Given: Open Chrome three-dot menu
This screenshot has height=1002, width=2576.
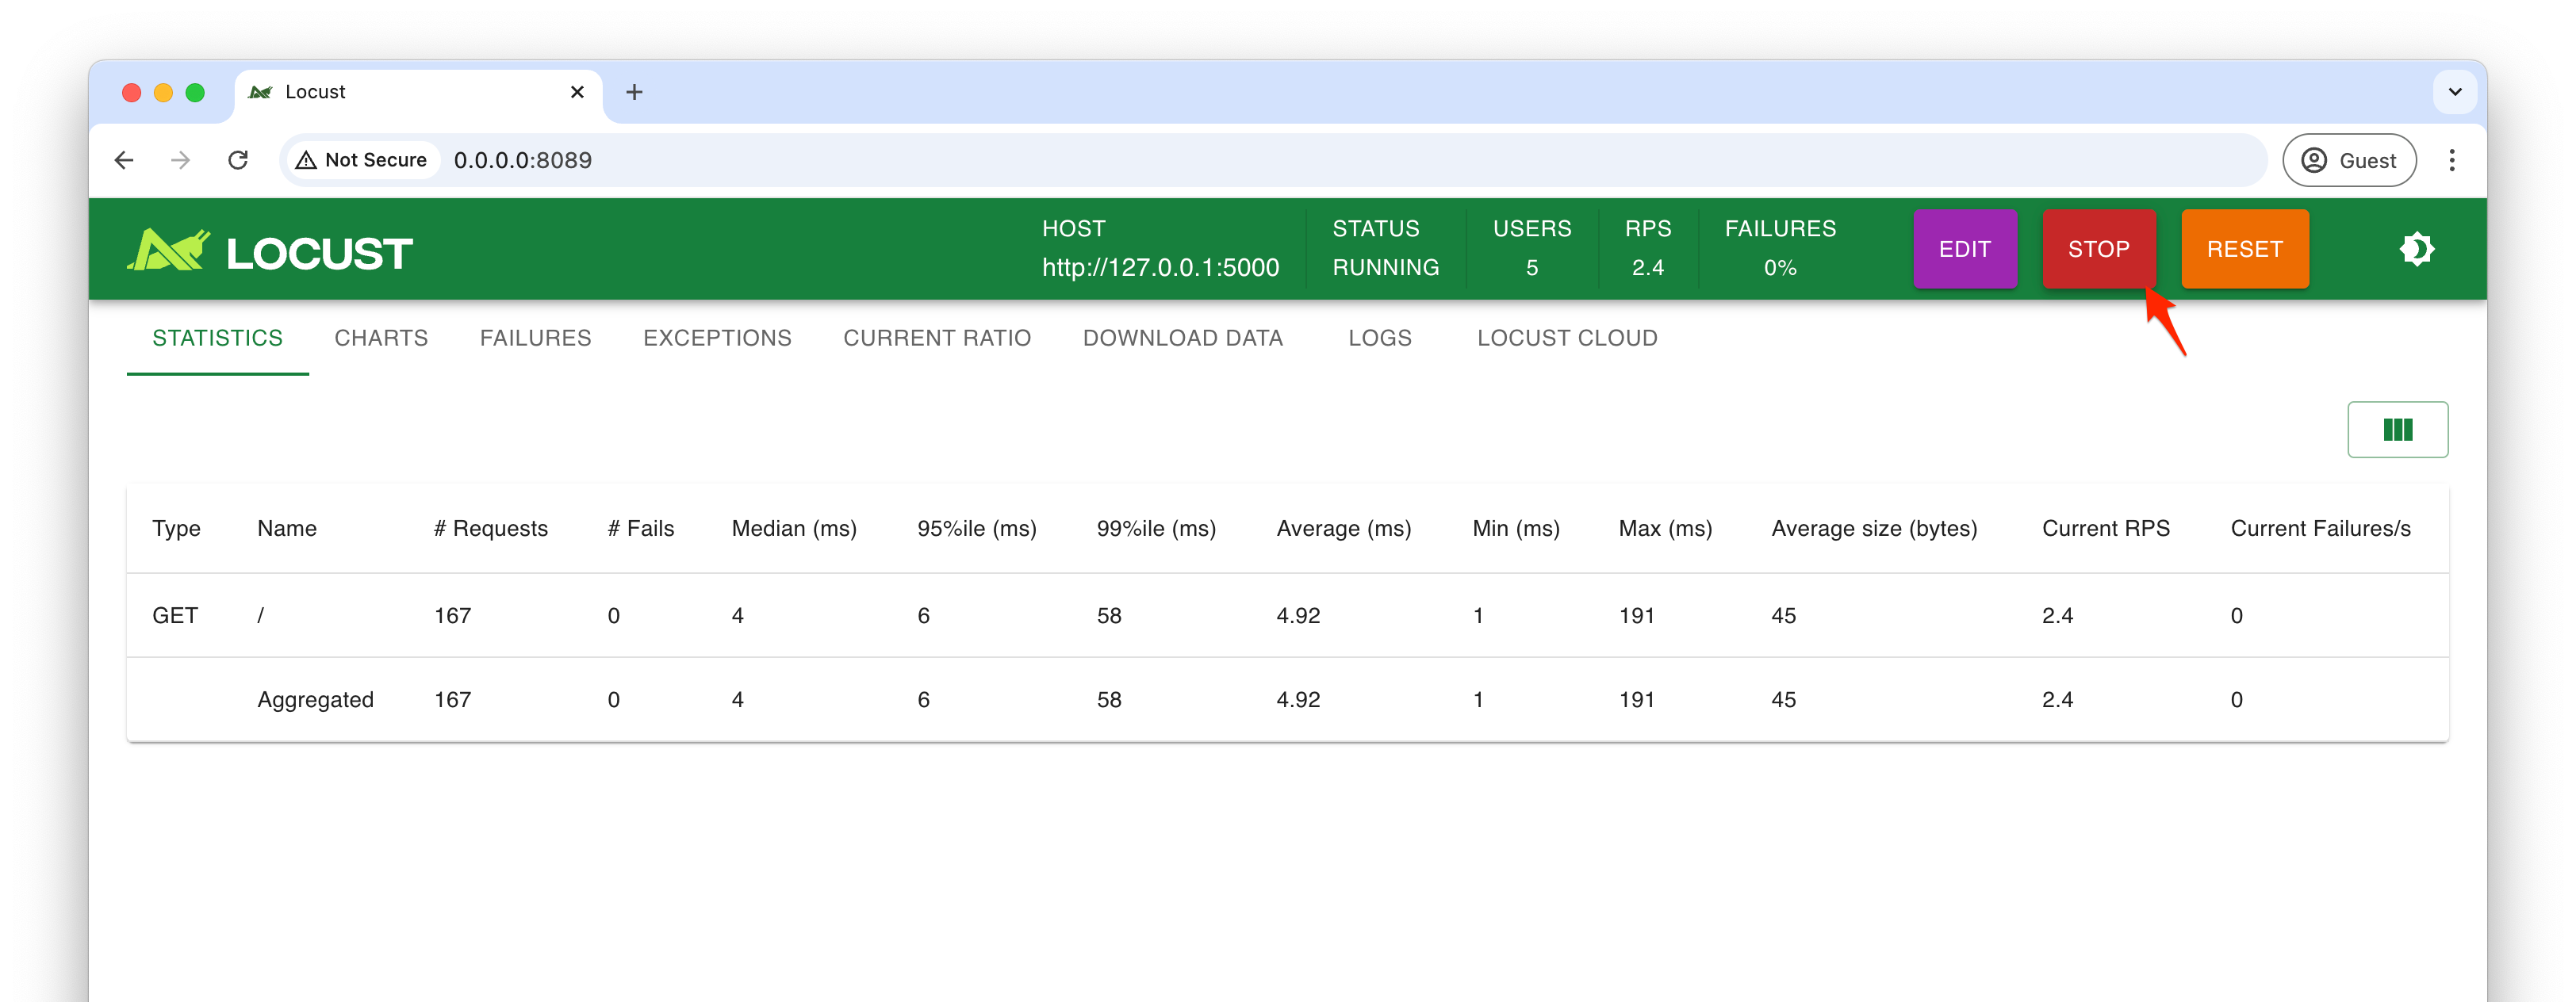Looking at the screenshot, I should click(2451, 160).
